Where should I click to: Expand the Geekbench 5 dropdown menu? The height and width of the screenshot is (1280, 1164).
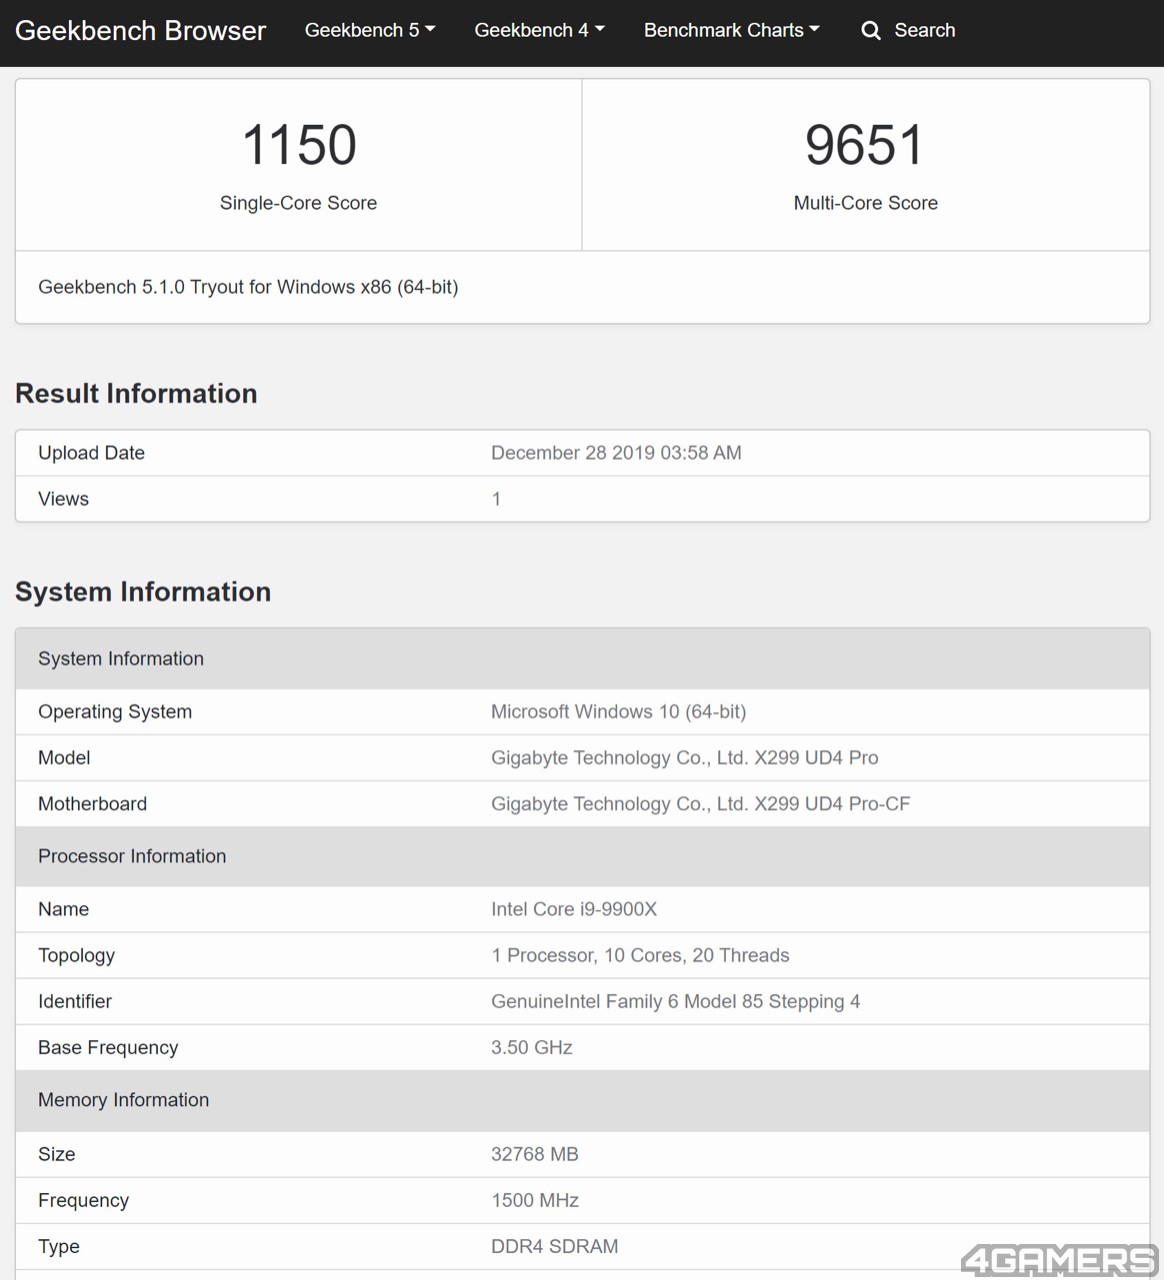(x=370, y=30)
